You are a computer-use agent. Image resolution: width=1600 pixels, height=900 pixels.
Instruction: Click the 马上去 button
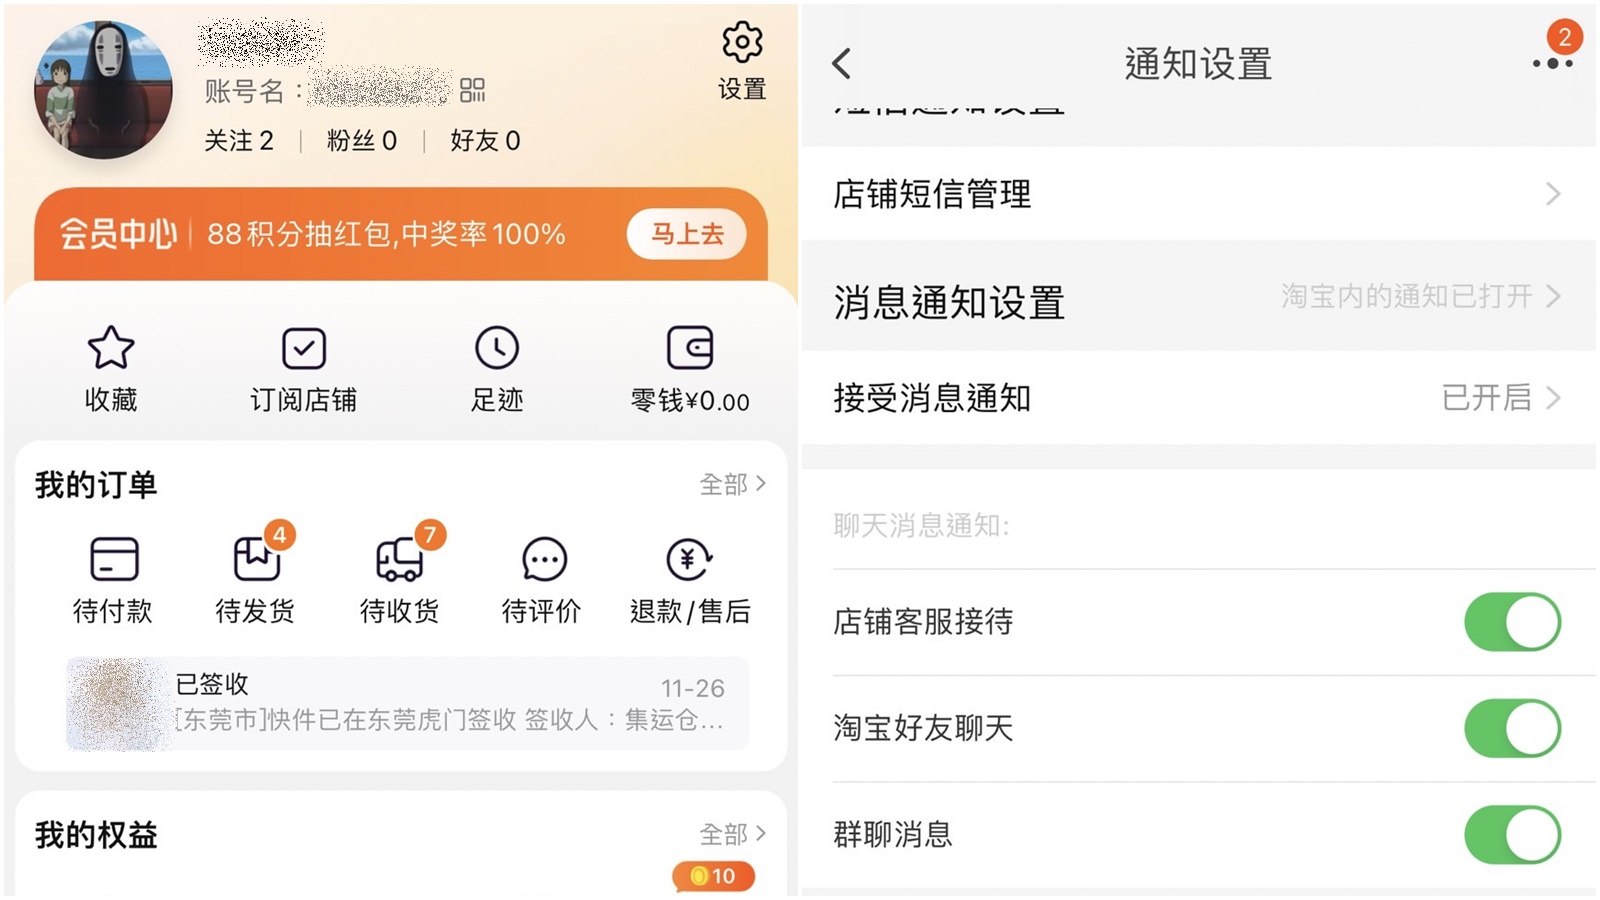687,234
